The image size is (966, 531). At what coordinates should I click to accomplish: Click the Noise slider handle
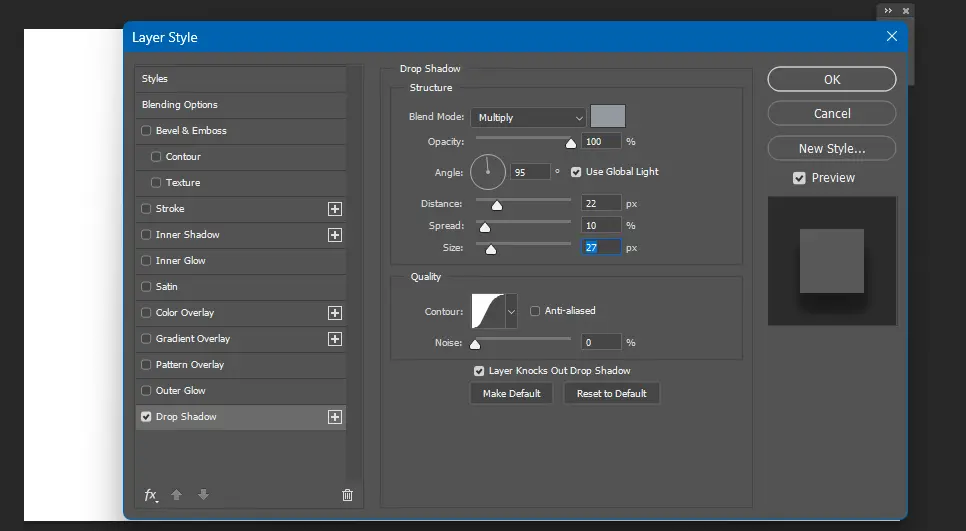pos(475,344)
